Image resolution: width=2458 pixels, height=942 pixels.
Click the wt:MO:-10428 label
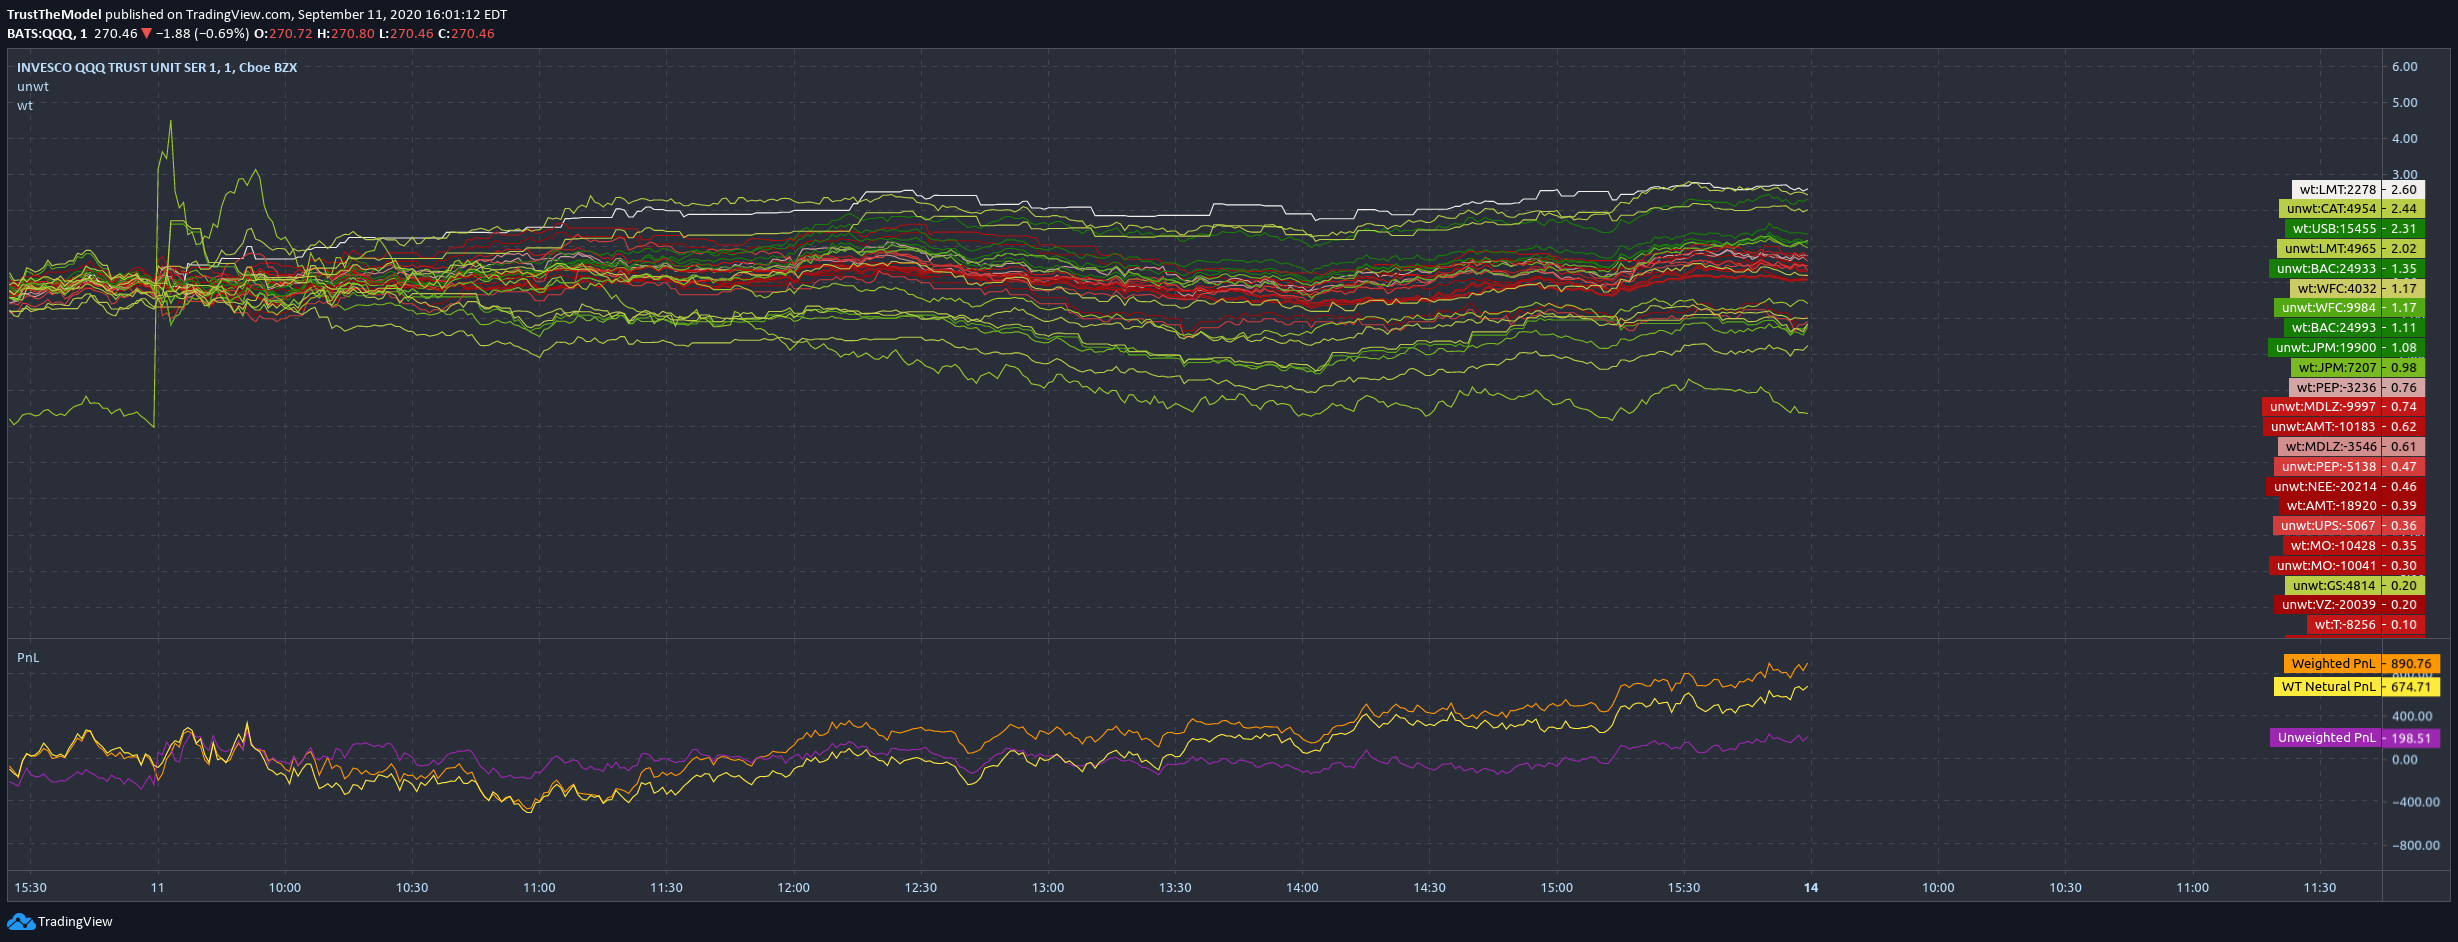(x=2332, y=546)
